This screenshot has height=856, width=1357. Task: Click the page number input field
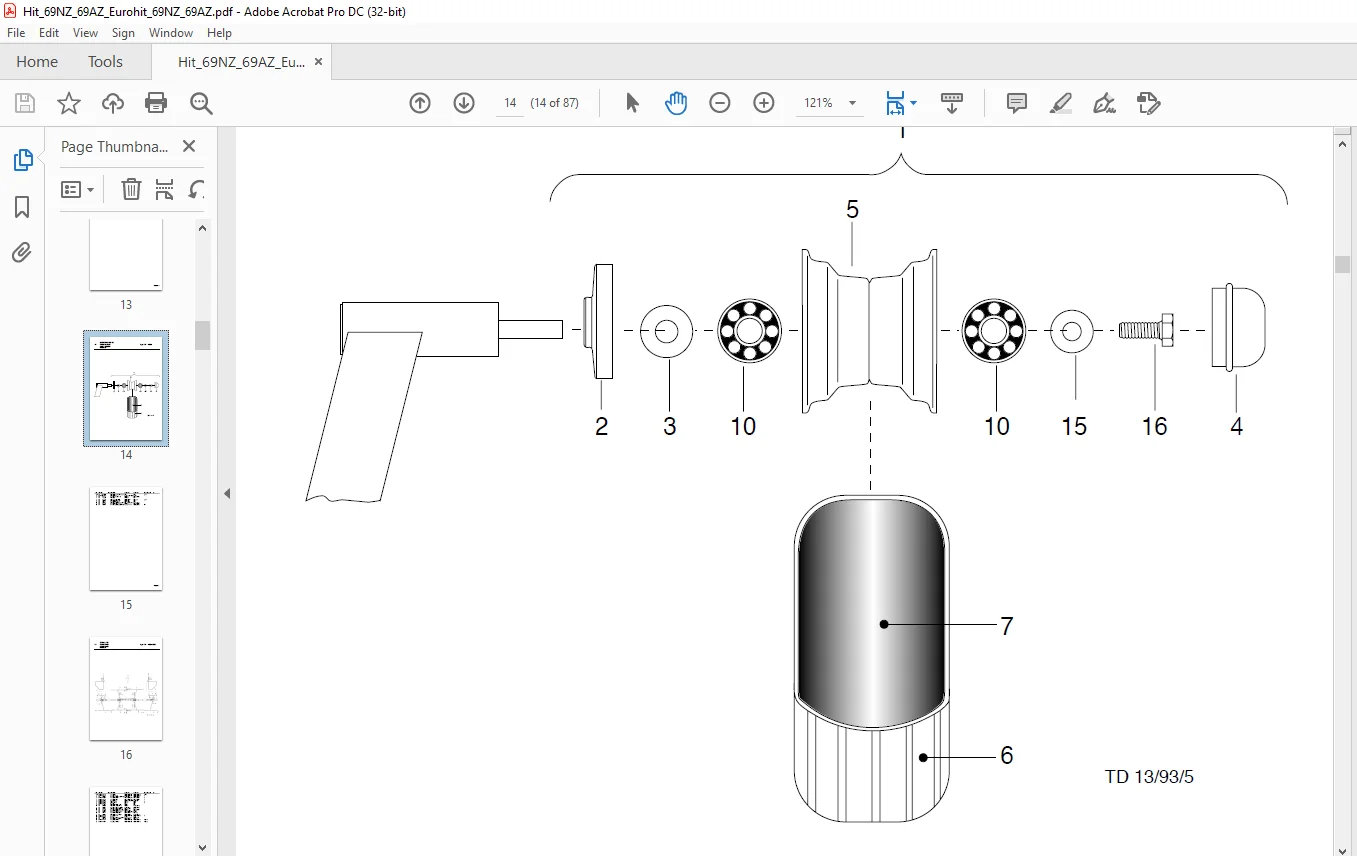pyautogui.click(x=510, y=103)
